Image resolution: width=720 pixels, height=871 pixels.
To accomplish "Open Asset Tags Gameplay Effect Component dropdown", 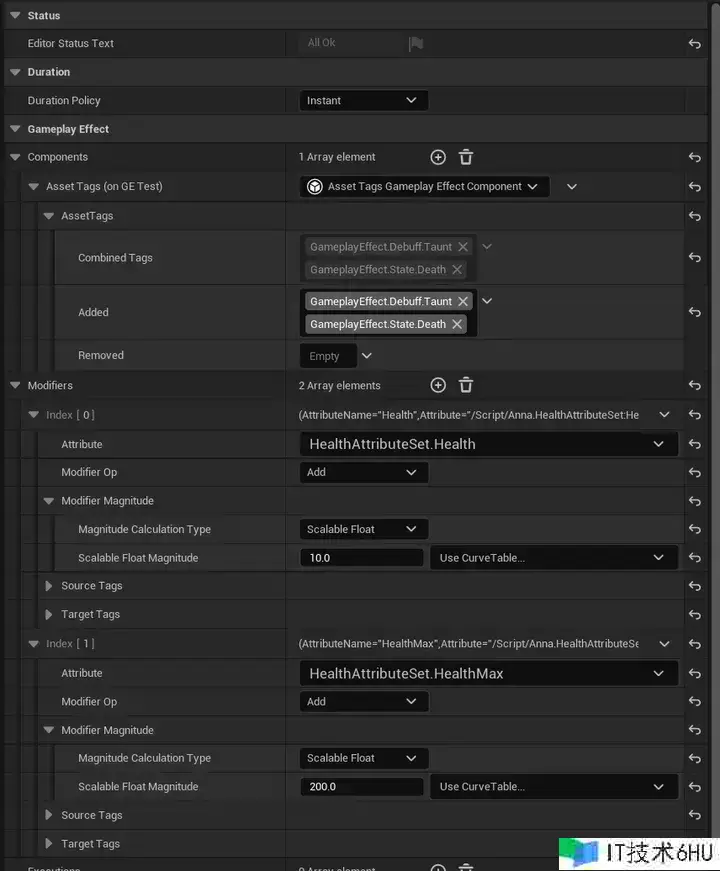I will pyautogui.click(x=424, y=187).
